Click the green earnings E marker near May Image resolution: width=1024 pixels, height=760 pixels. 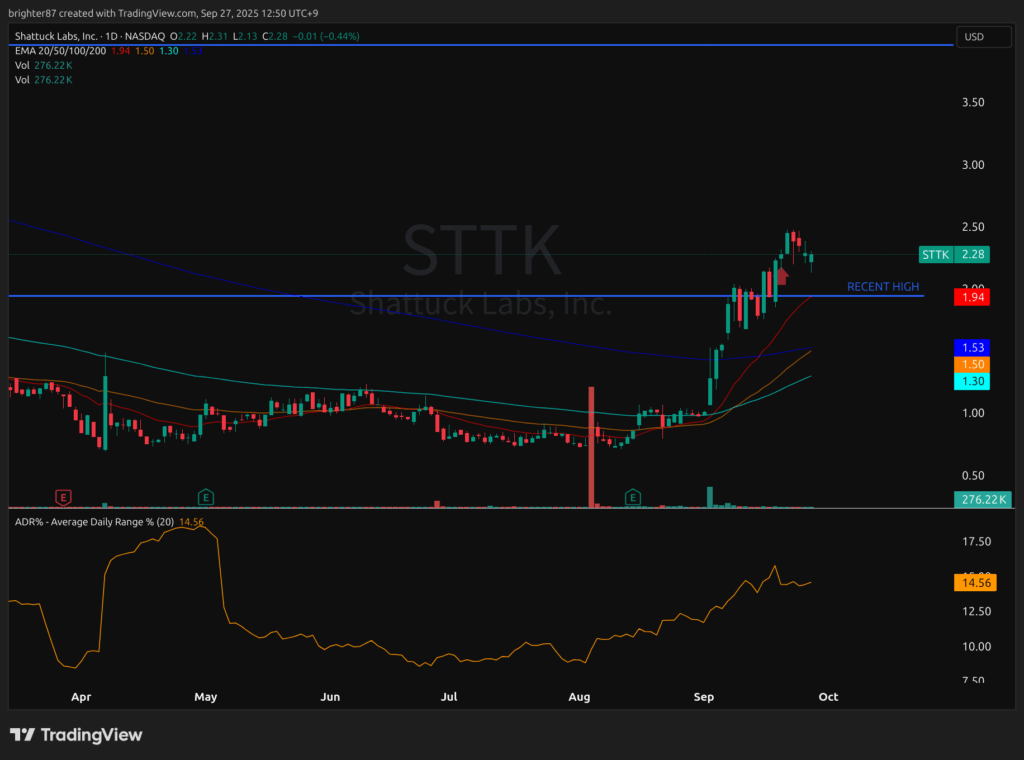coord(206,498)
